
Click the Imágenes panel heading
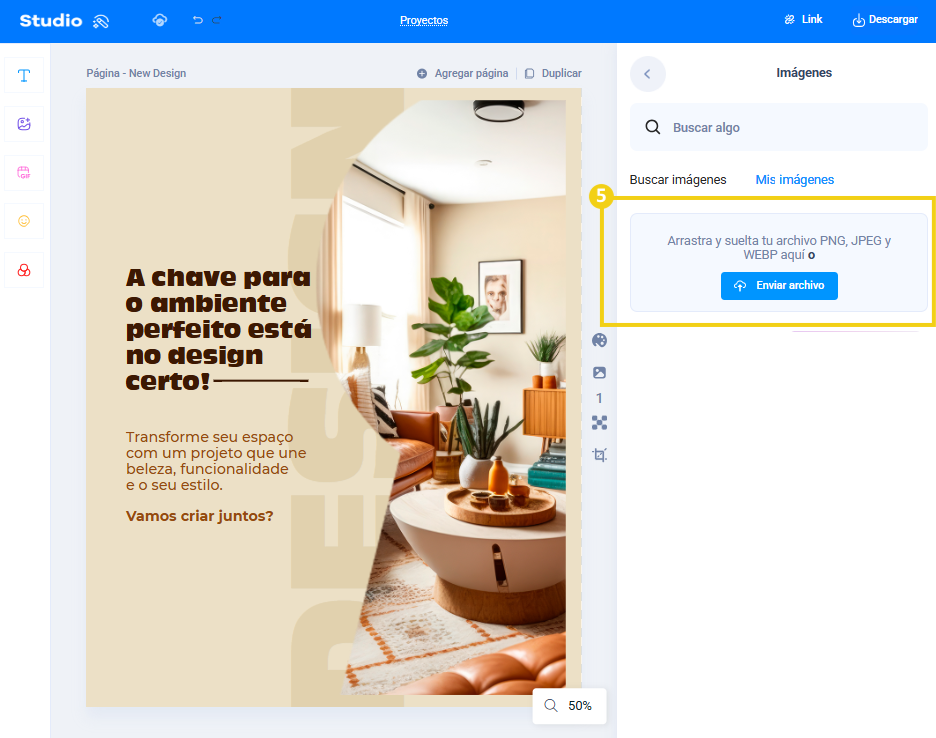803,73
